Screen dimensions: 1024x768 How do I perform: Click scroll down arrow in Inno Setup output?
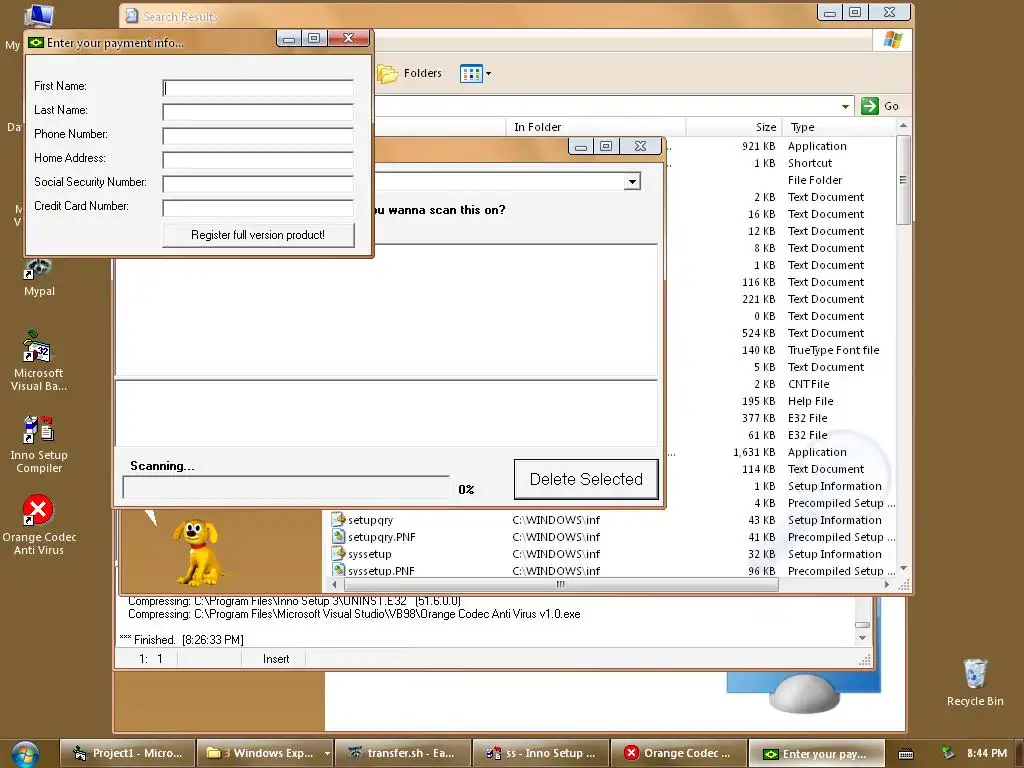pyautogui.click(x=862, y=637)
